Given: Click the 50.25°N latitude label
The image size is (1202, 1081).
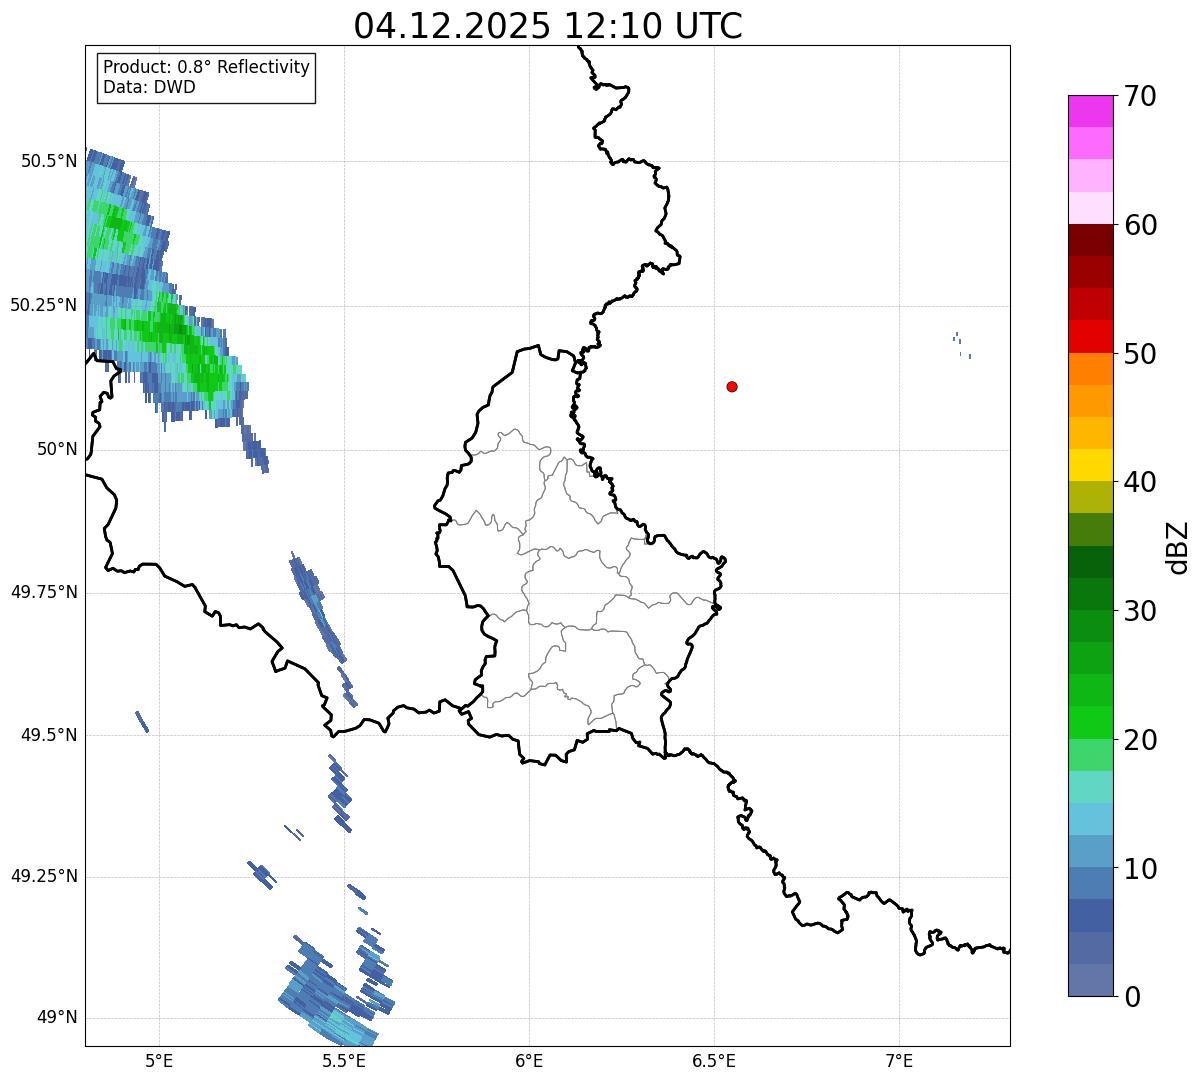Looking at the screenshot, I should tap(44, 305).
